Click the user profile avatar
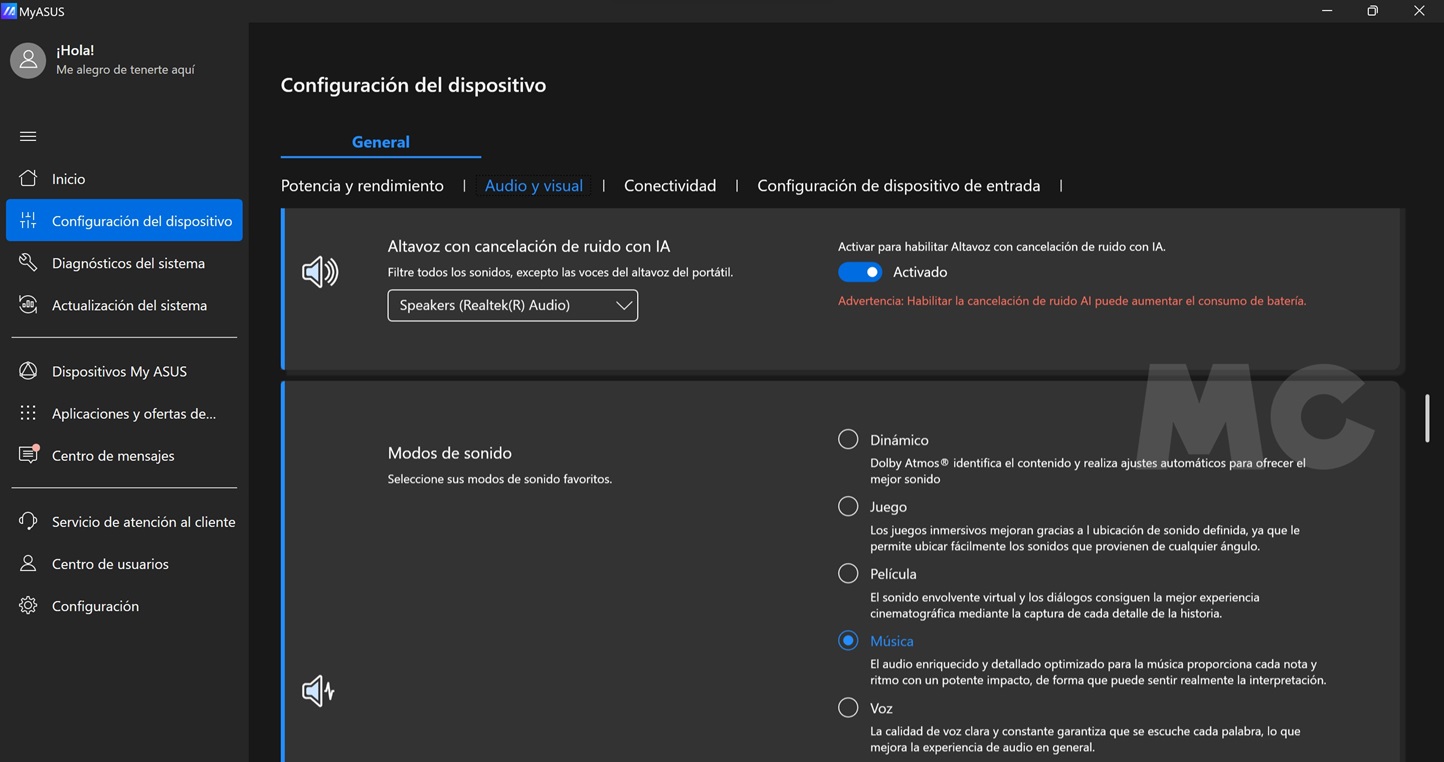Image resolution: width=1444 pixels, height=762 pixels. pyautogui.click(x=28, y=60)
